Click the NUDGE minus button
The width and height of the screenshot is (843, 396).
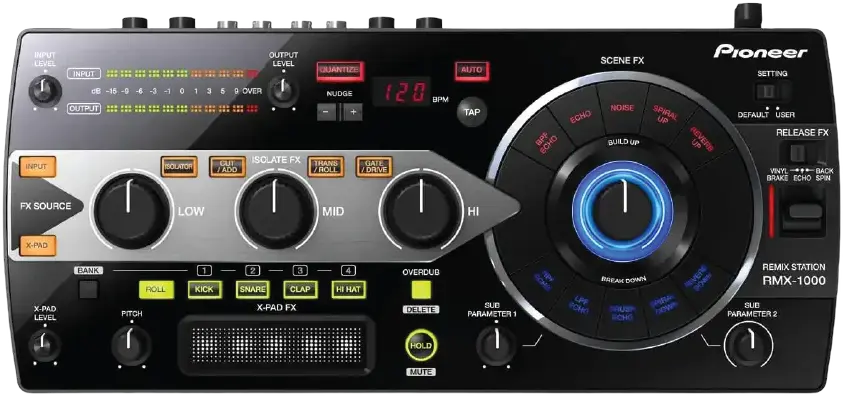[x=326, y=112]
